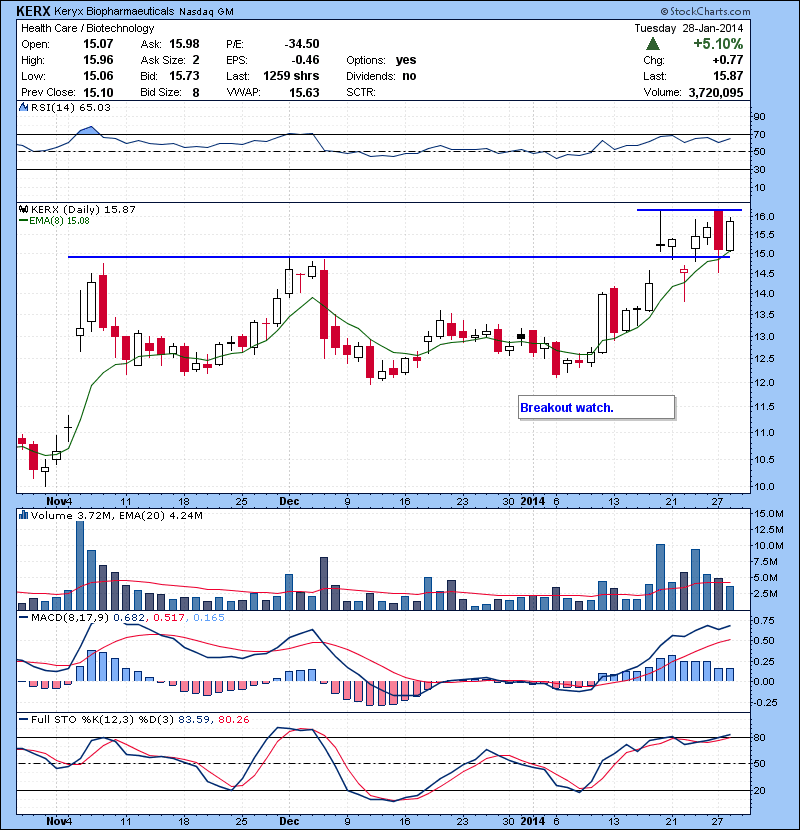Click the Dividends no field
The image size is (800, 830).
tap(381, 76)
